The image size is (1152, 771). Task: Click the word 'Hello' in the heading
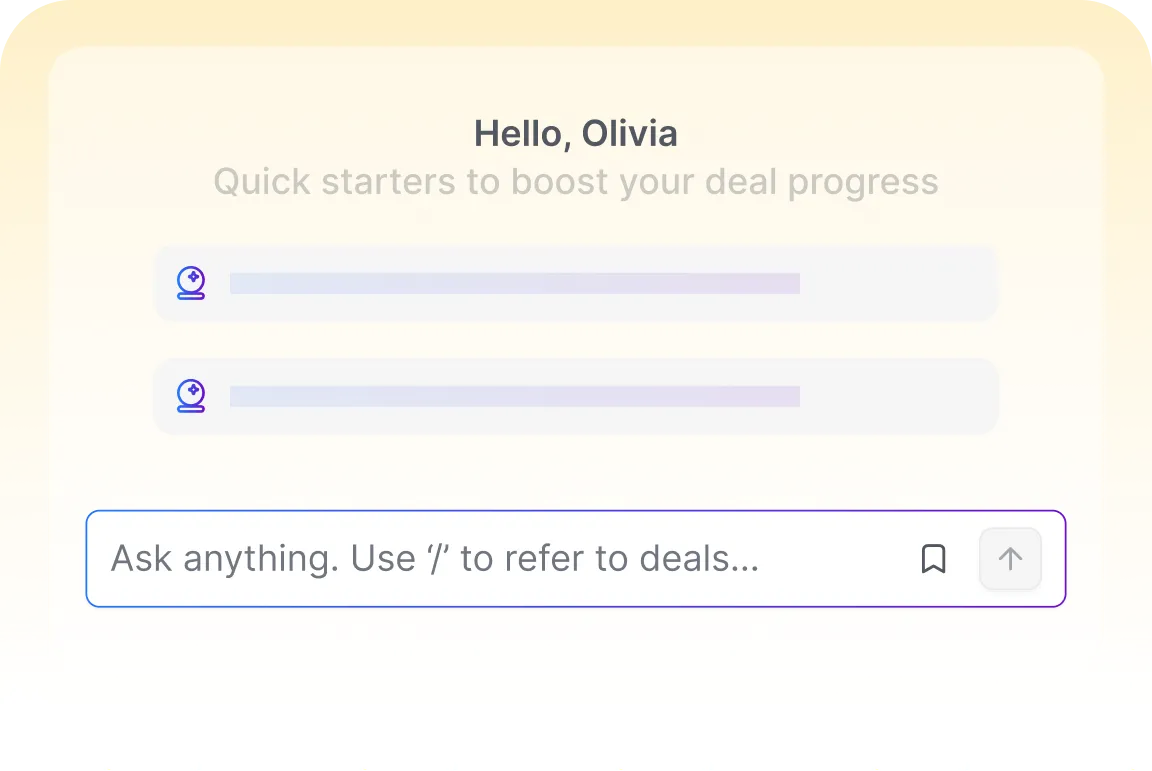[518, 134]
